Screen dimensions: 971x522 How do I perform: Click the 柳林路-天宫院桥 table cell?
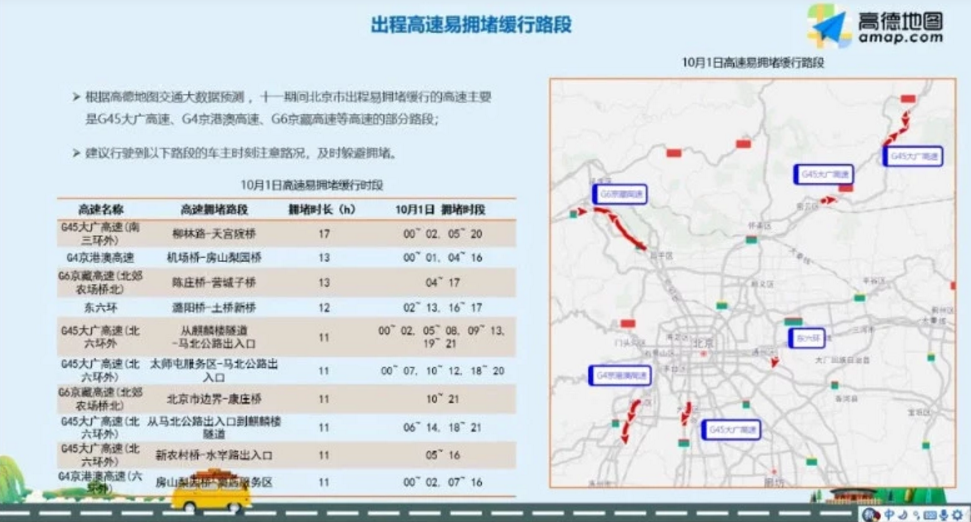tap(216, 233)
